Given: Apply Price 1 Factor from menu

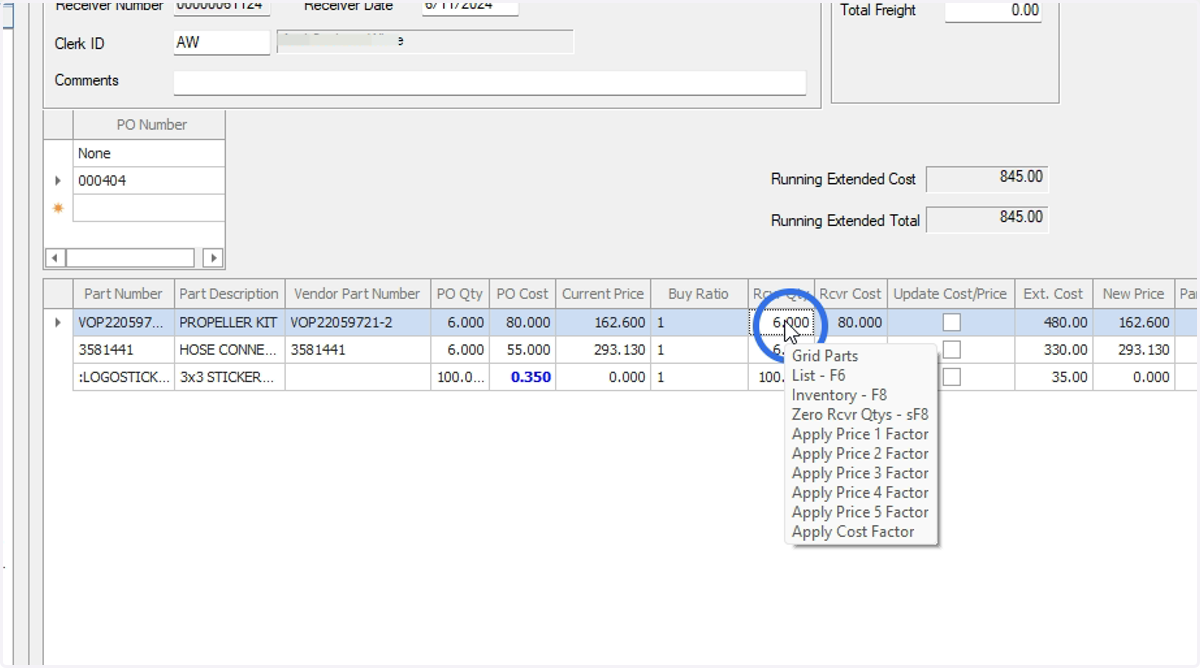Looking at the screenshot, I should tap(862, 434).
